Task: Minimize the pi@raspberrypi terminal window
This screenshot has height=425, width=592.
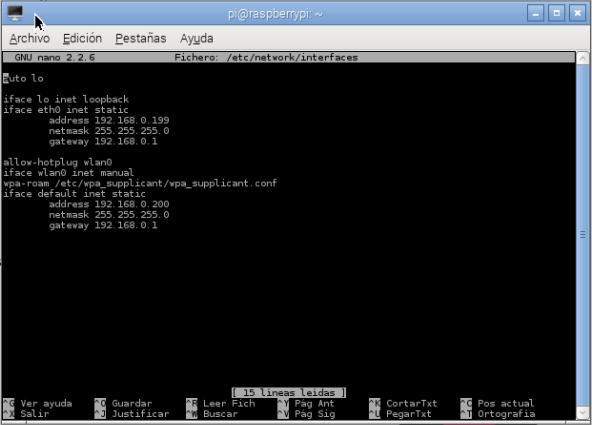Action: point(535,14)
